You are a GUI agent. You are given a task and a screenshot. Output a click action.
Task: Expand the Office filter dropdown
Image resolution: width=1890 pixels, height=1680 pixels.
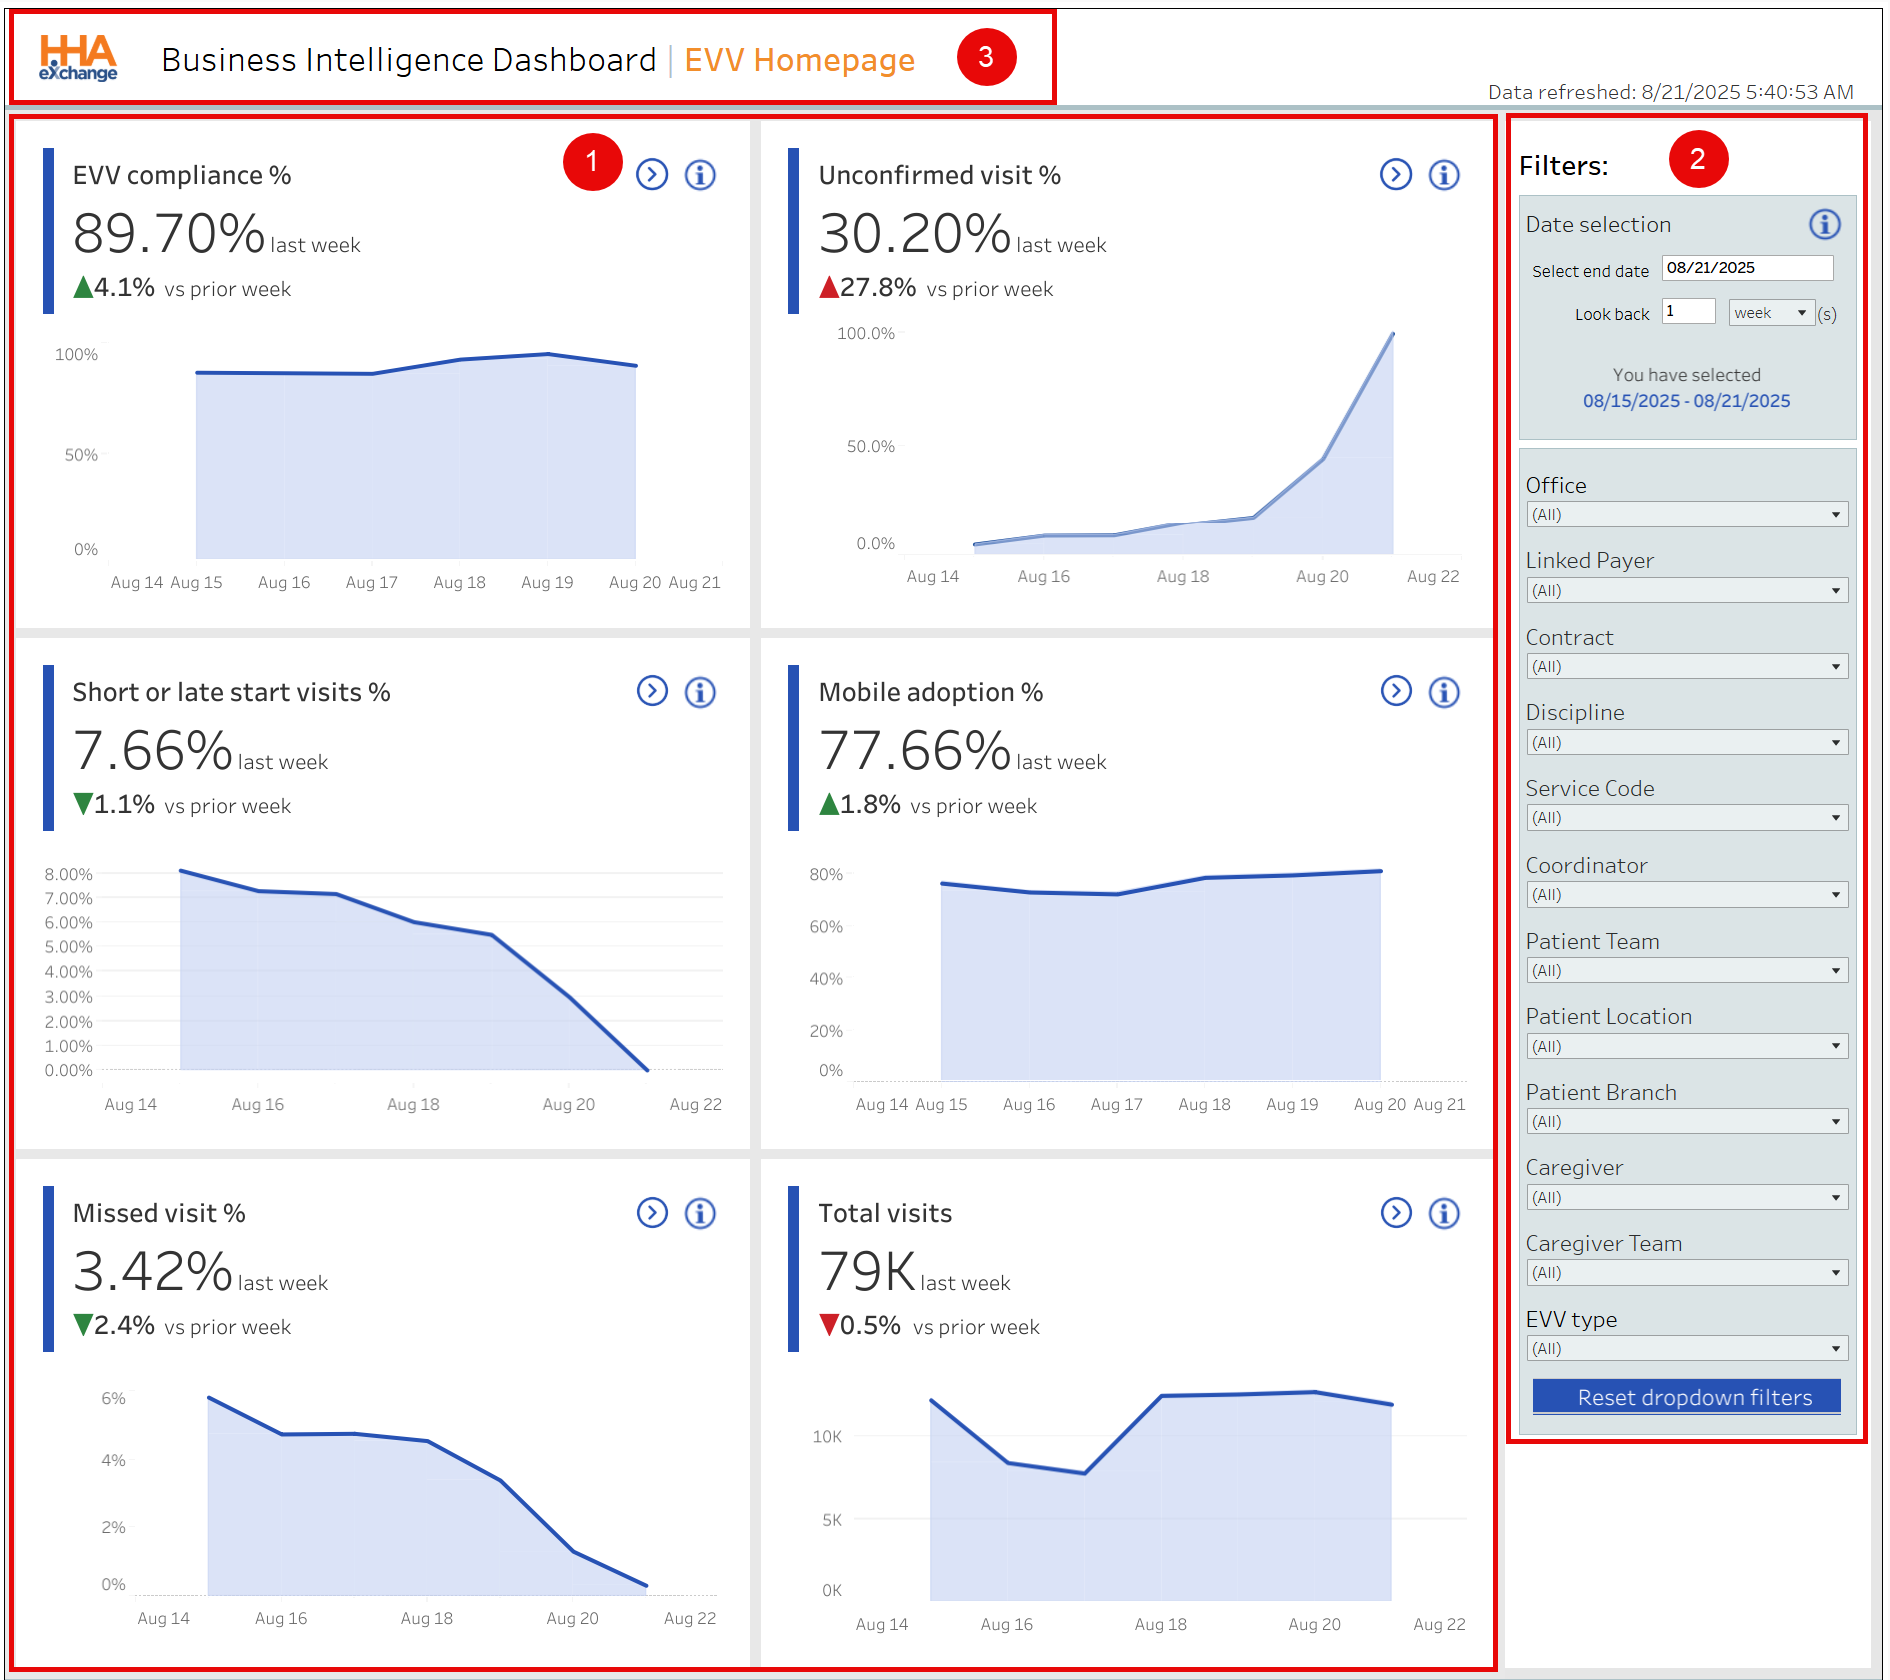point(1687,515)
